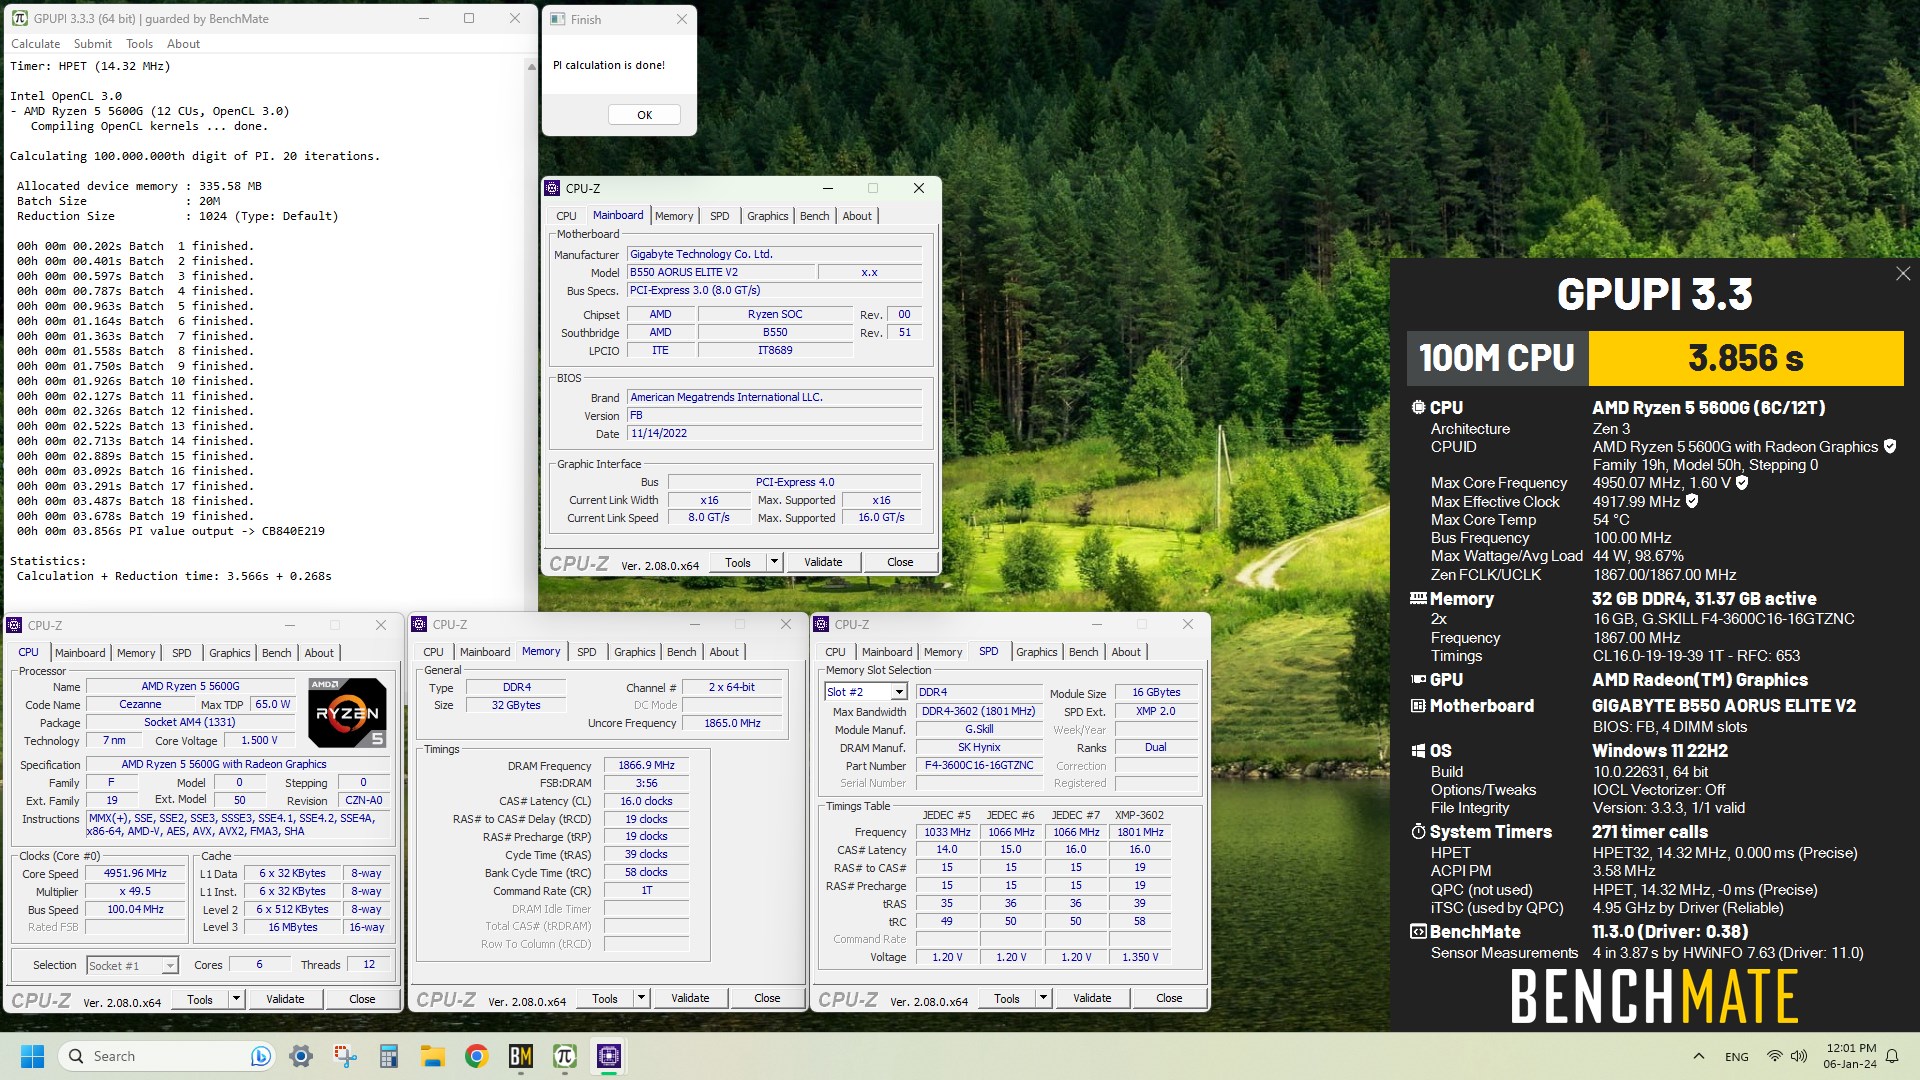Click the PI value output line CB840E219
Viewport: 1920px width, 1080px height.
coord(171,531)
